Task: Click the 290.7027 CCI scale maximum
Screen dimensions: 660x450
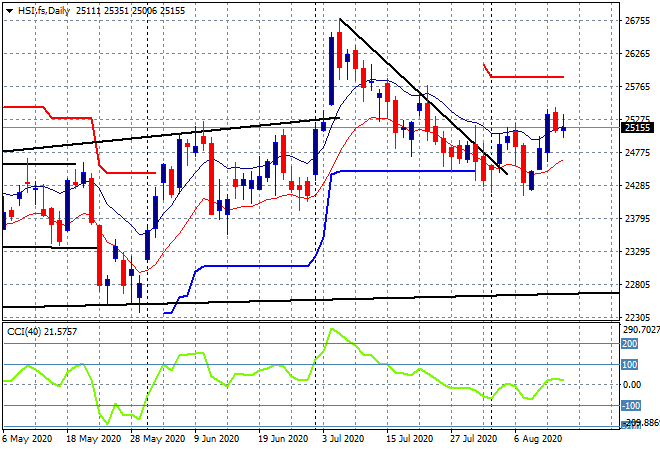Action: [x=641, y=330]
